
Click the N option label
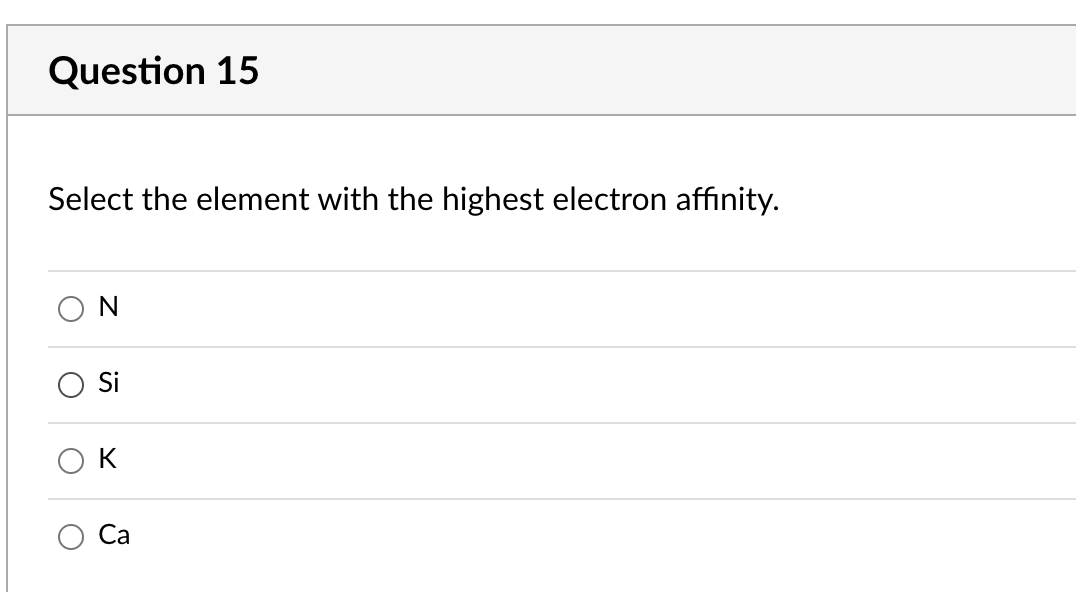pos(107,306)
